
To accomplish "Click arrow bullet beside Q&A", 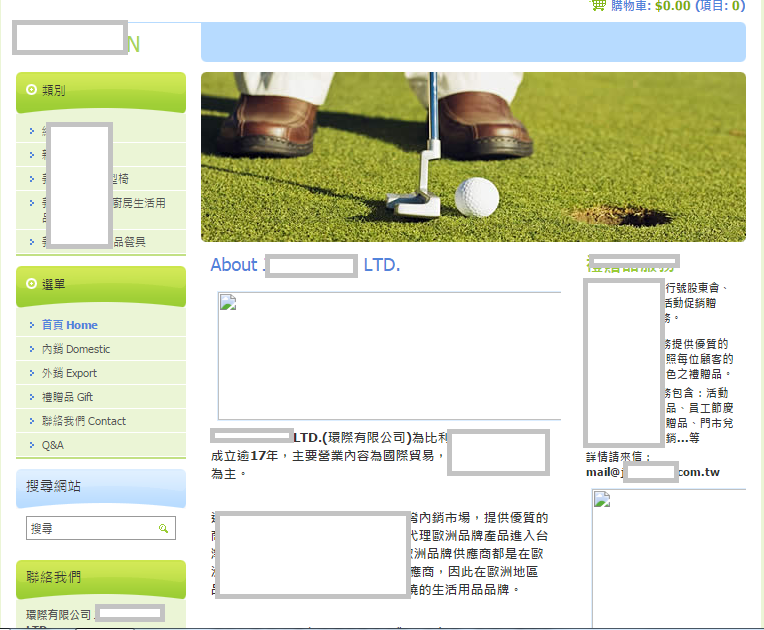I will click(x=32, y=445).
